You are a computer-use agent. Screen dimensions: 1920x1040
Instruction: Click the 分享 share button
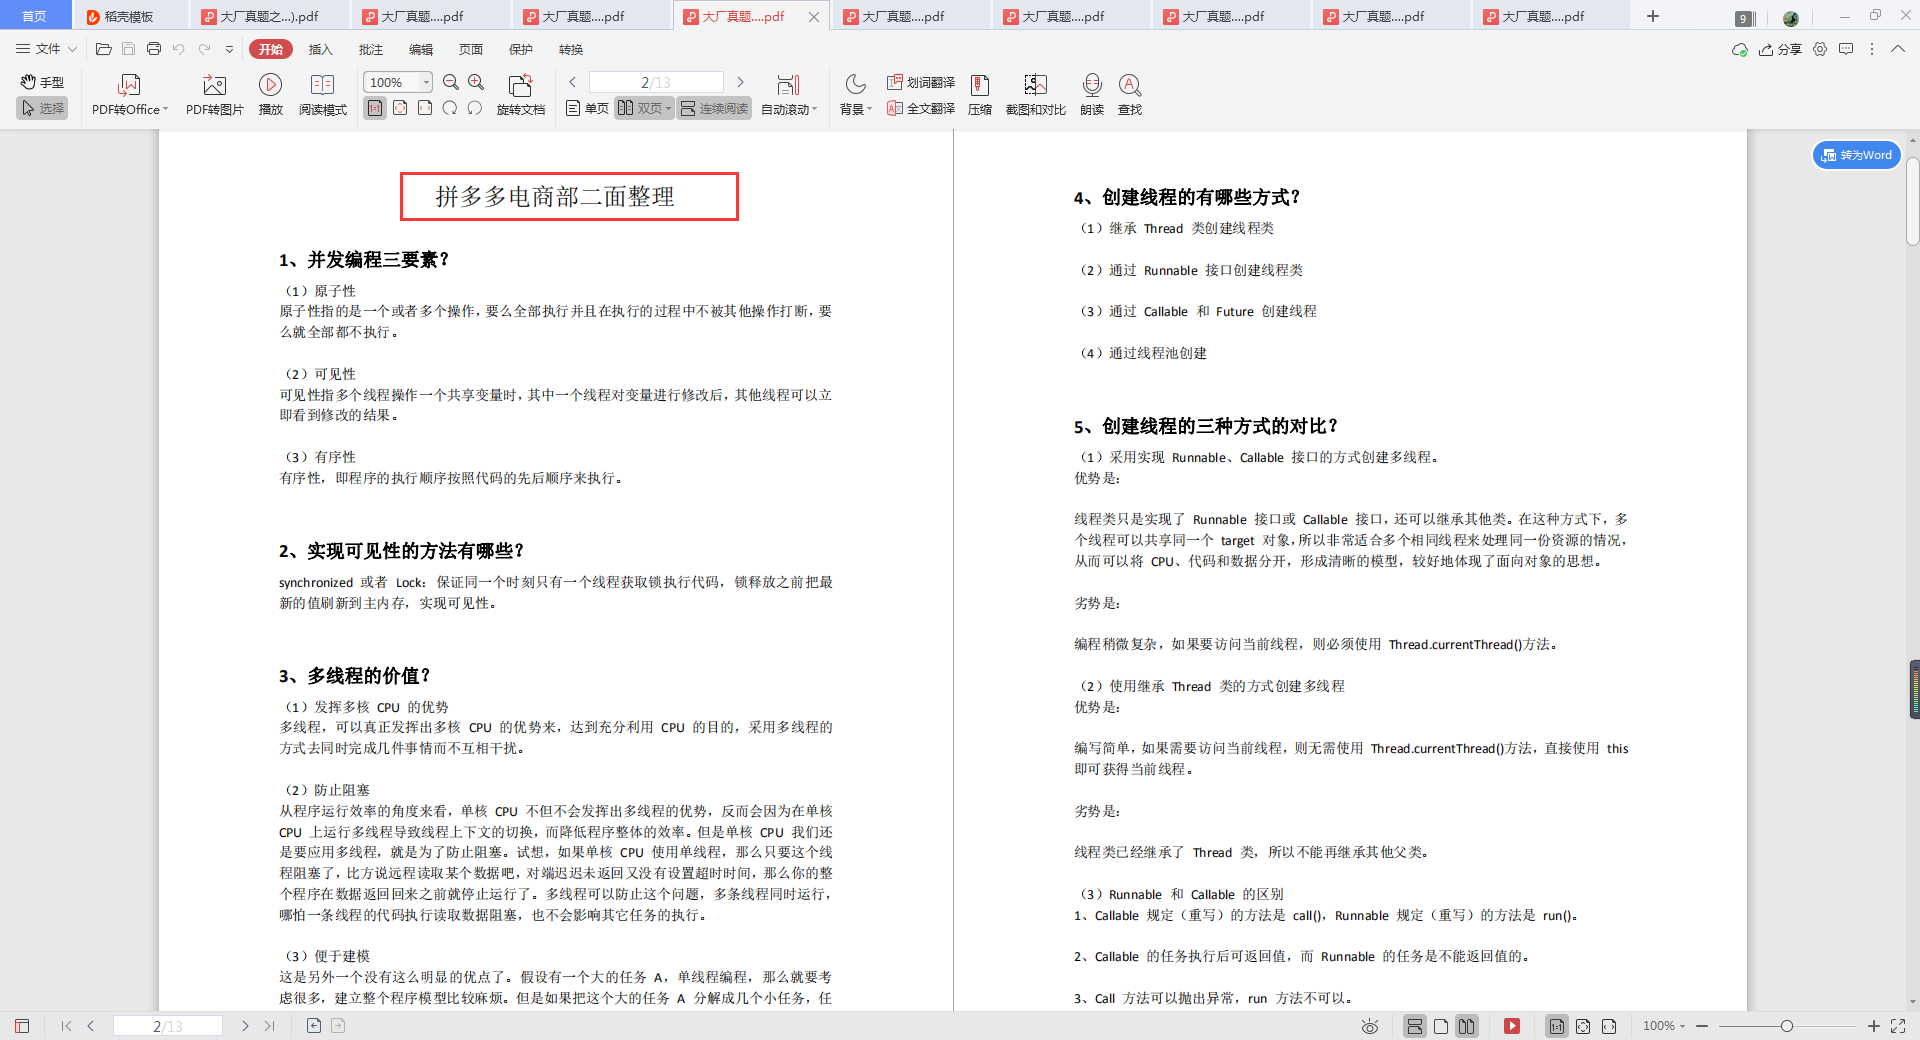point(1781,49)
